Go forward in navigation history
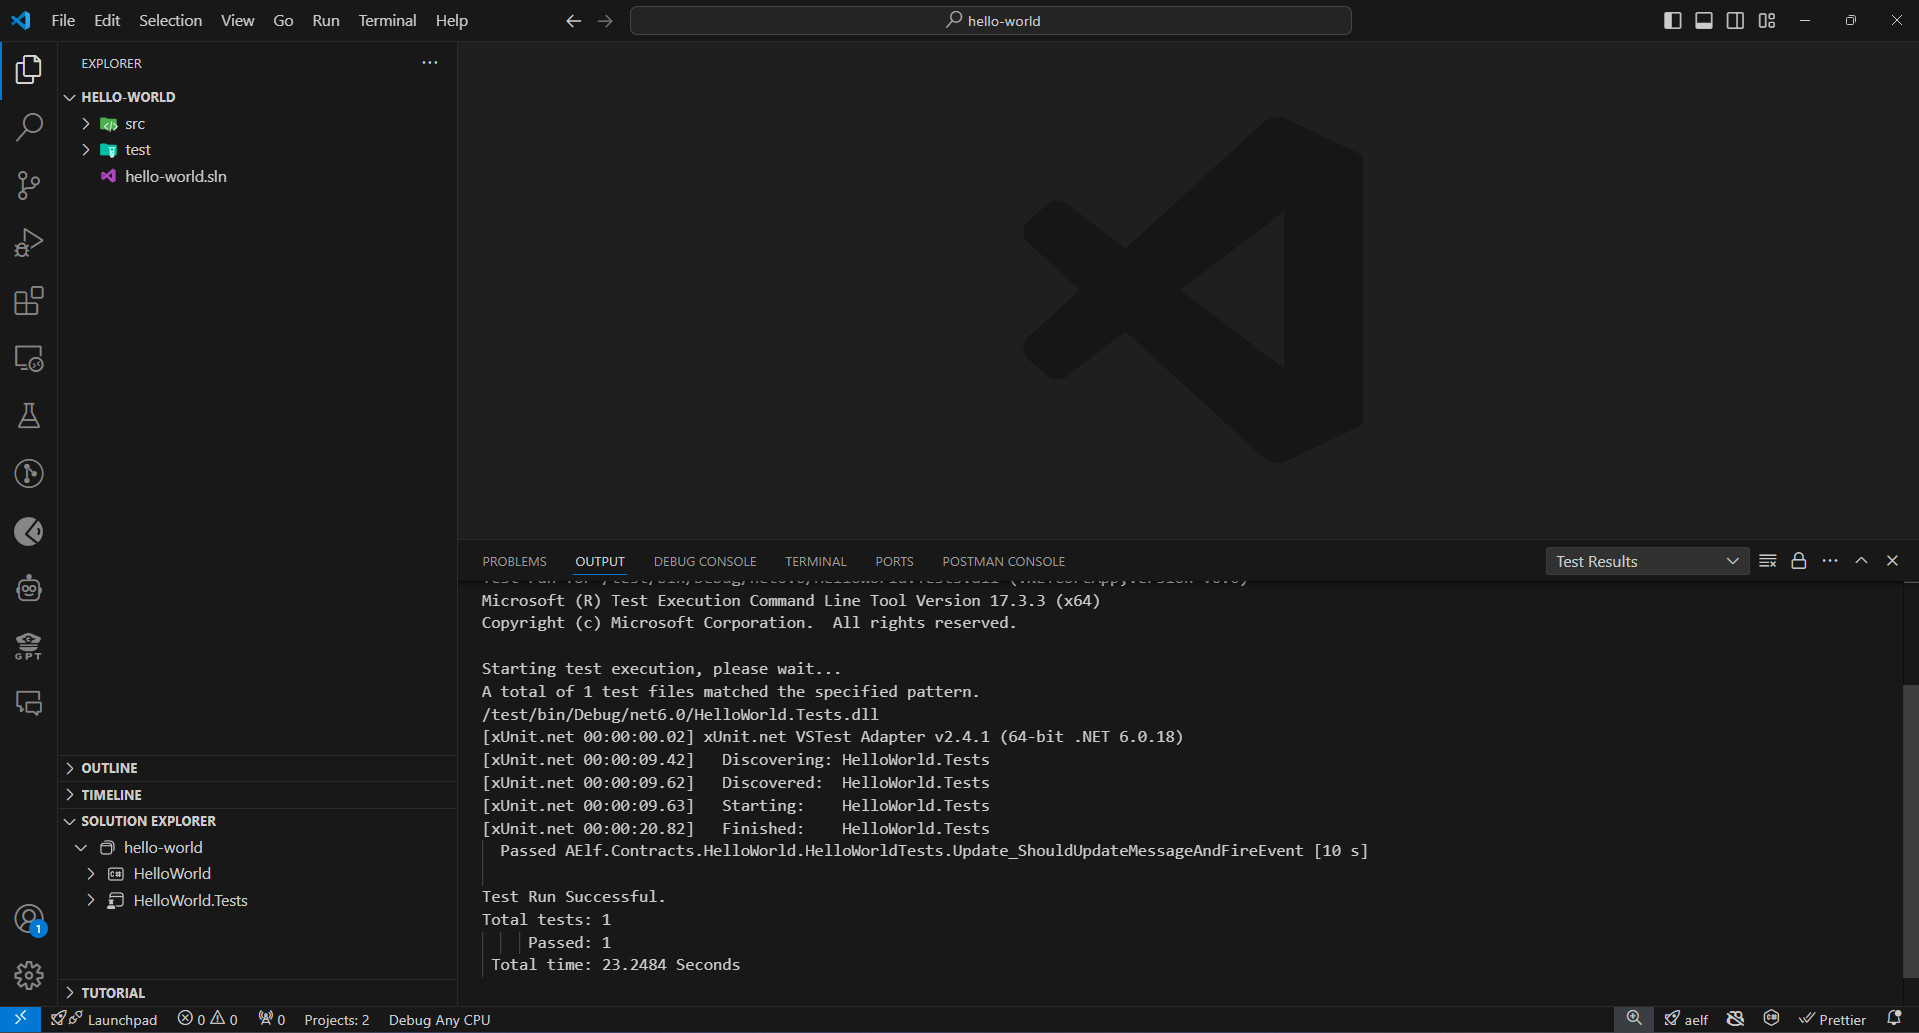Viewport: 1919px width, 1033px height. (x=605, y=21)
